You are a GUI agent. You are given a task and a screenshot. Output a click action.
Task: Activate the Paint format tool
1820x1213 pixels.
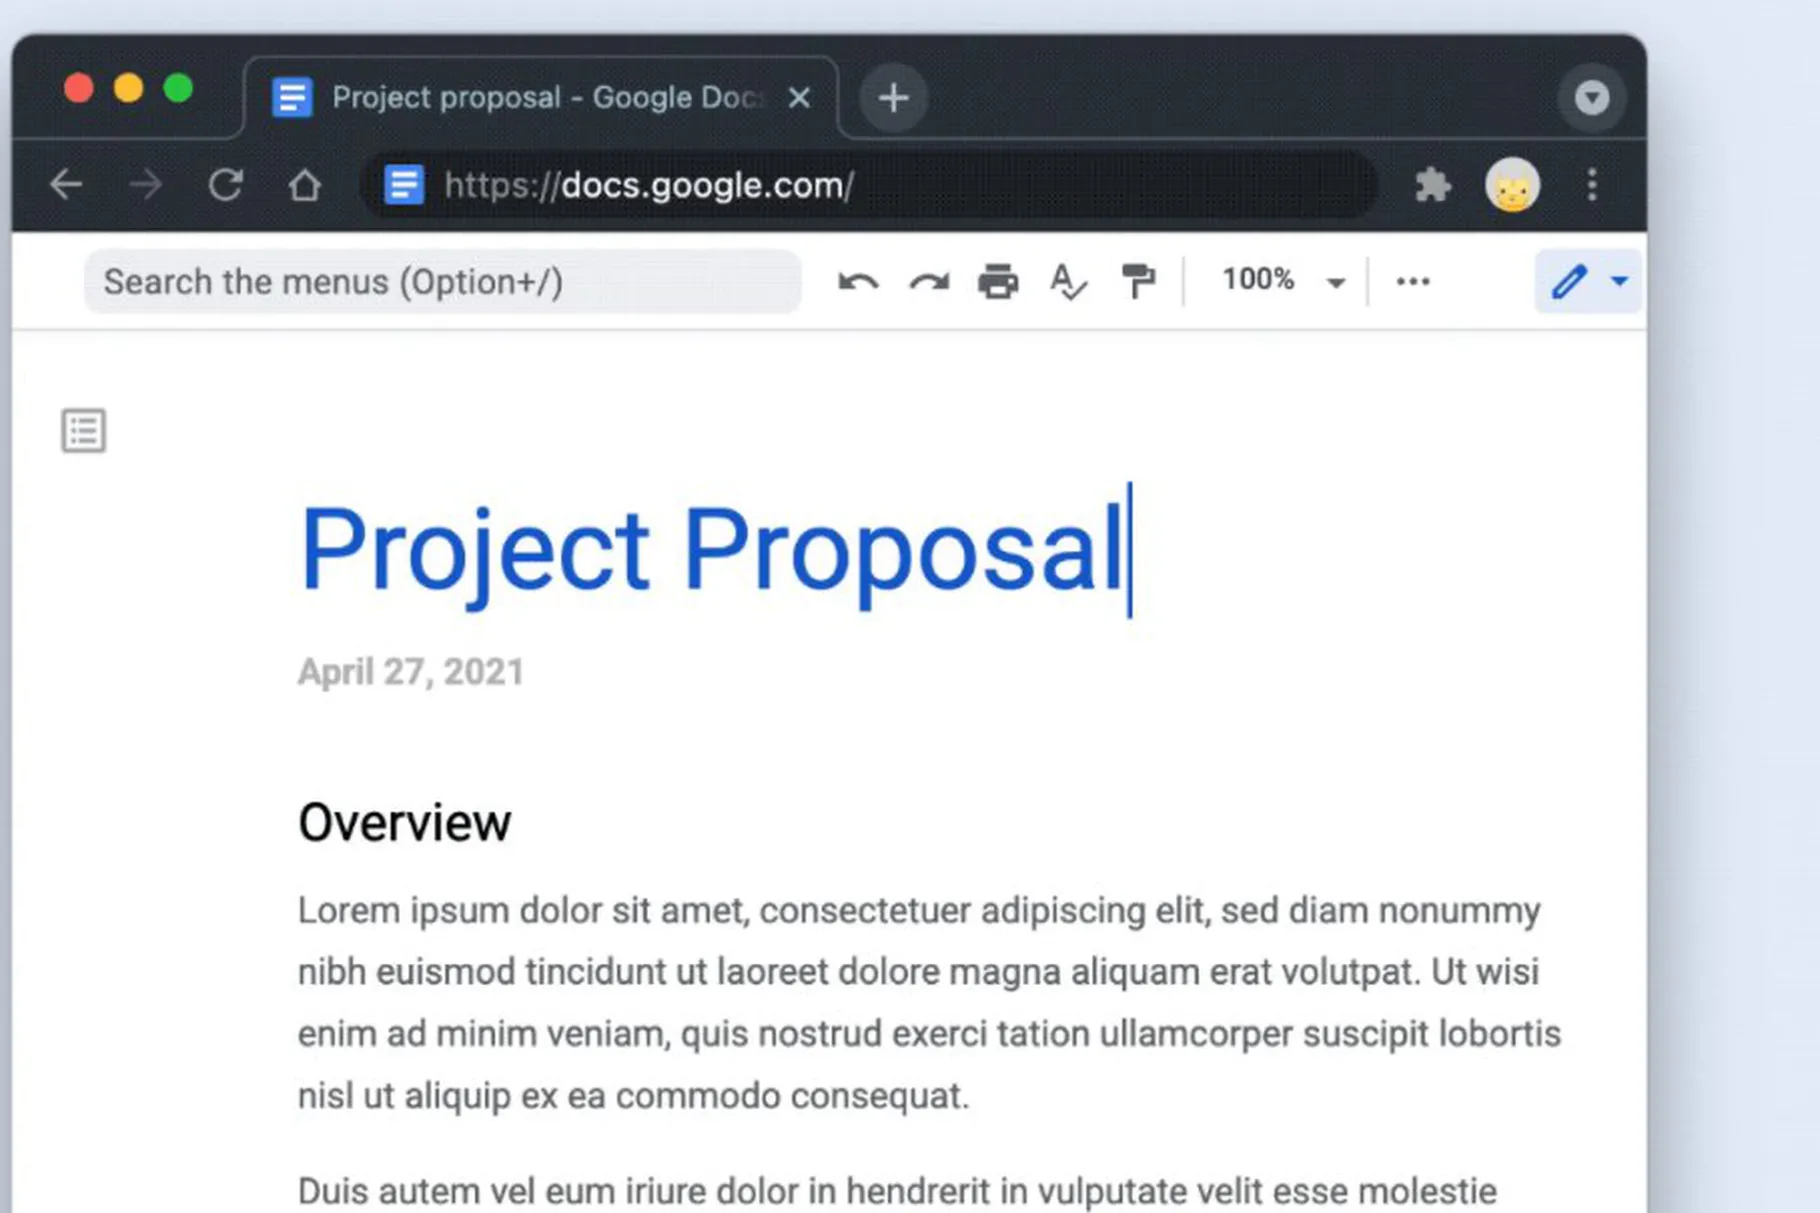(1139, 281)
